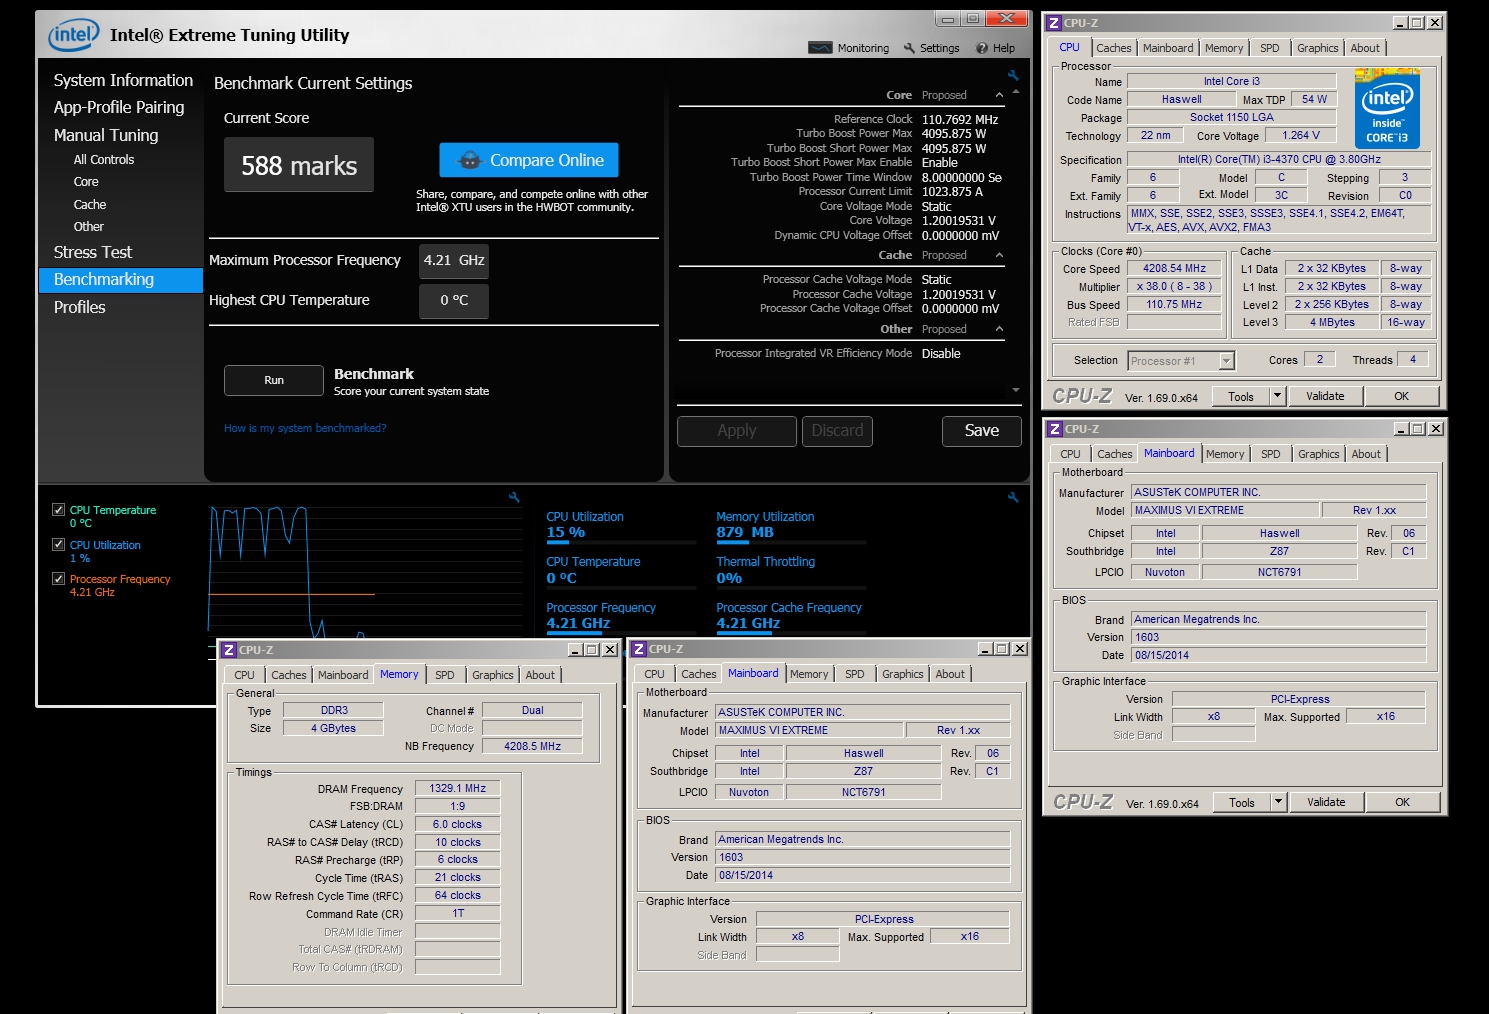The height and width of the screenshot is (1014, 1489).
Task: Click the Z title icon of the CPU-Z window showing Intel Core i3
Action: pos(1054,22)
